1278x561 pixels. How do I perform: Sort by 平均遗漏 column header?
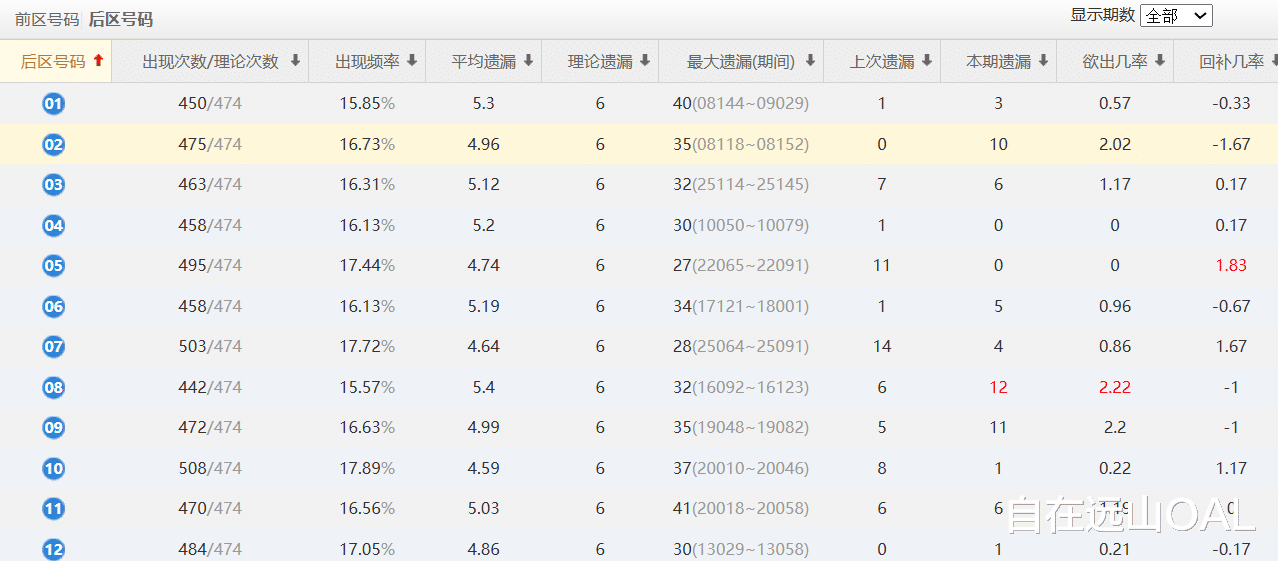pos(484,61)
